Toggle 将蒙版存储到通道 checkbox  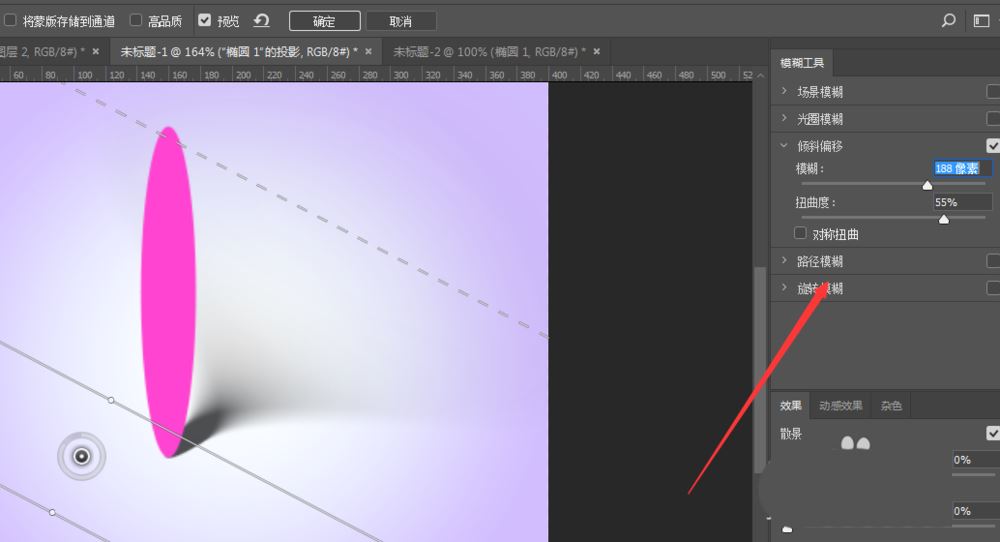coord(10,20)
